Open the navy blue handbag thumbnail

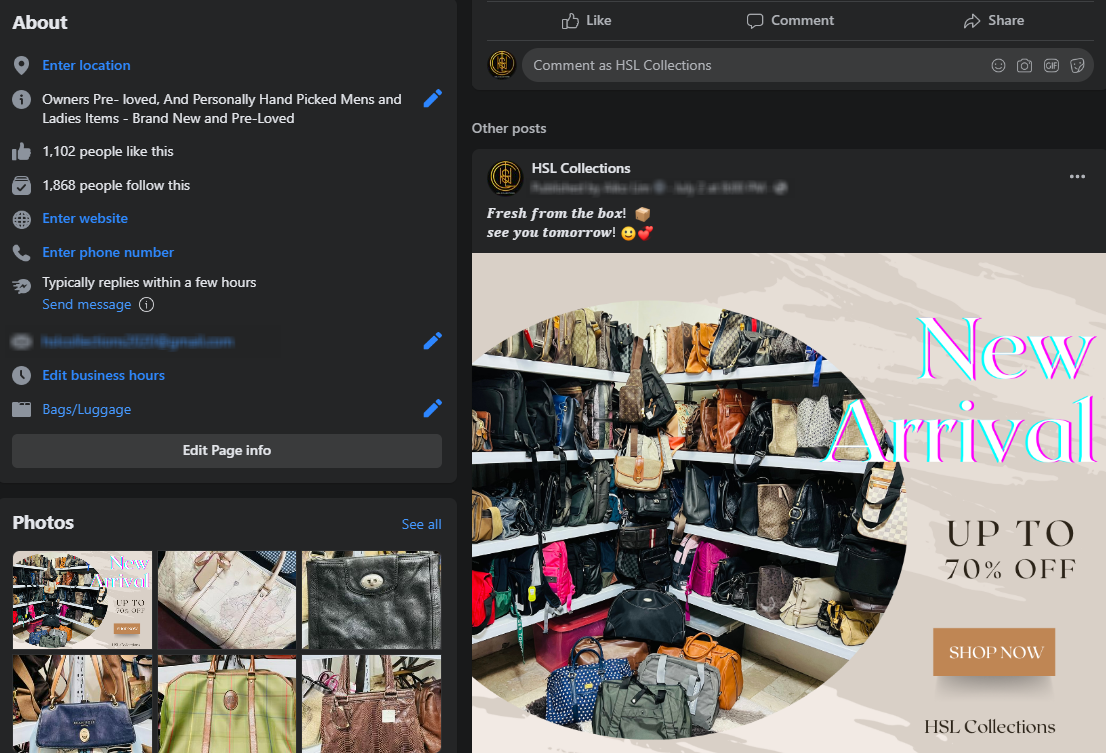click(x=82, y=704)
